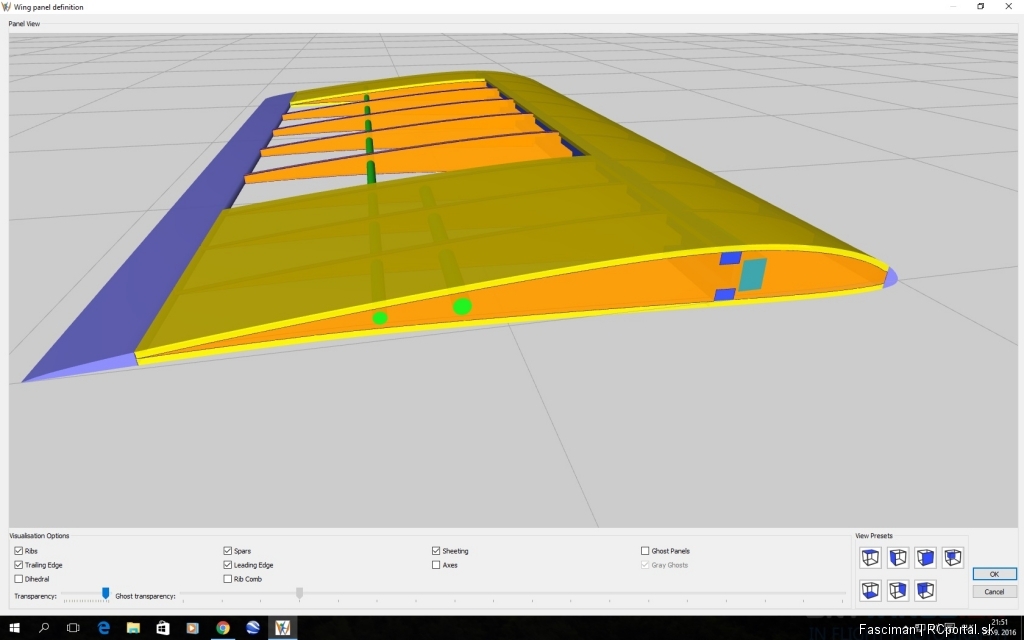This screenshot has width=1024, height=640.
Task: Open Windows taskbar search
Action: pyautogui.click(x=44, y=628)
